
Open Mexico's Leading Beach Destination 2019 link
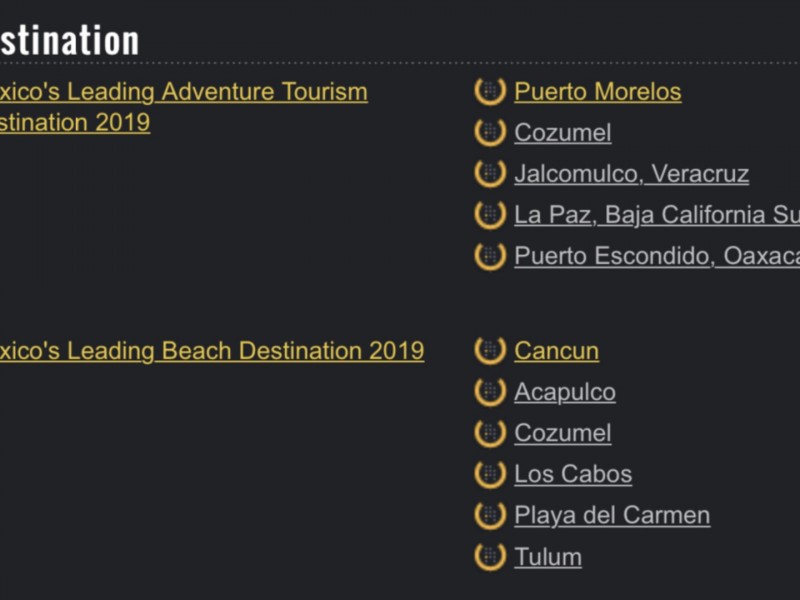[x=212, y=351]
